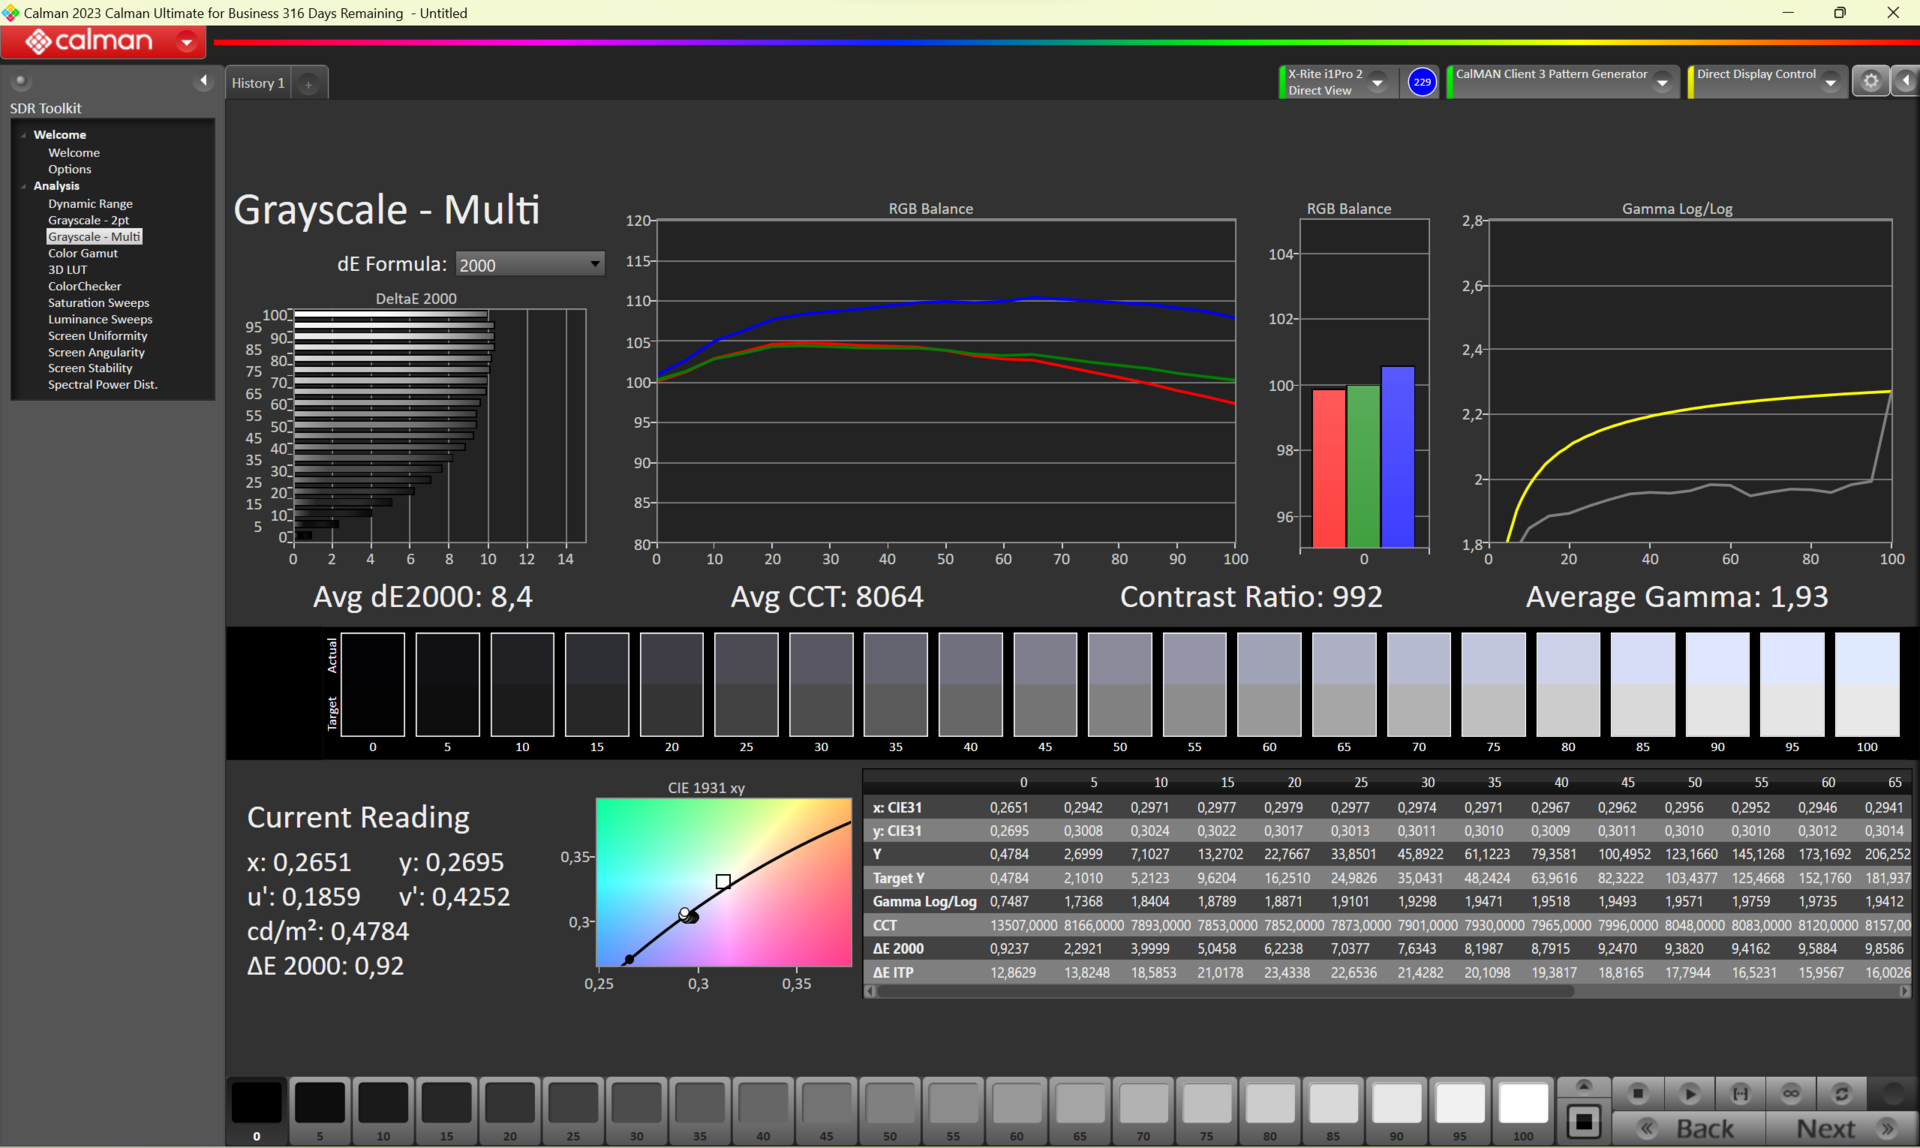Click the round record toggle in sidebar header
Screen dimensions: 1920x1148
point(20,81)
